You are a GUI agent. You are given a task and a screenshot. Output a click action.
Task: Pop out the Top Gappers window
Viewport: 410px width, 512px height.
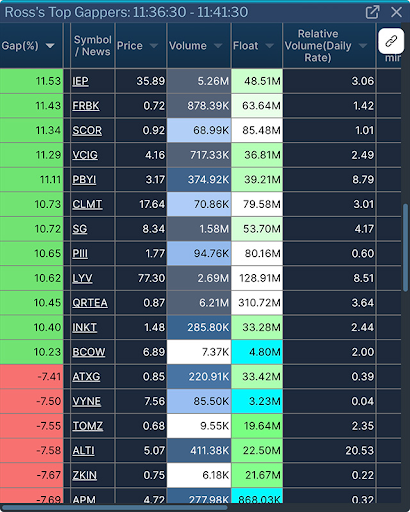pyautogui.click(x=372, y=12)
